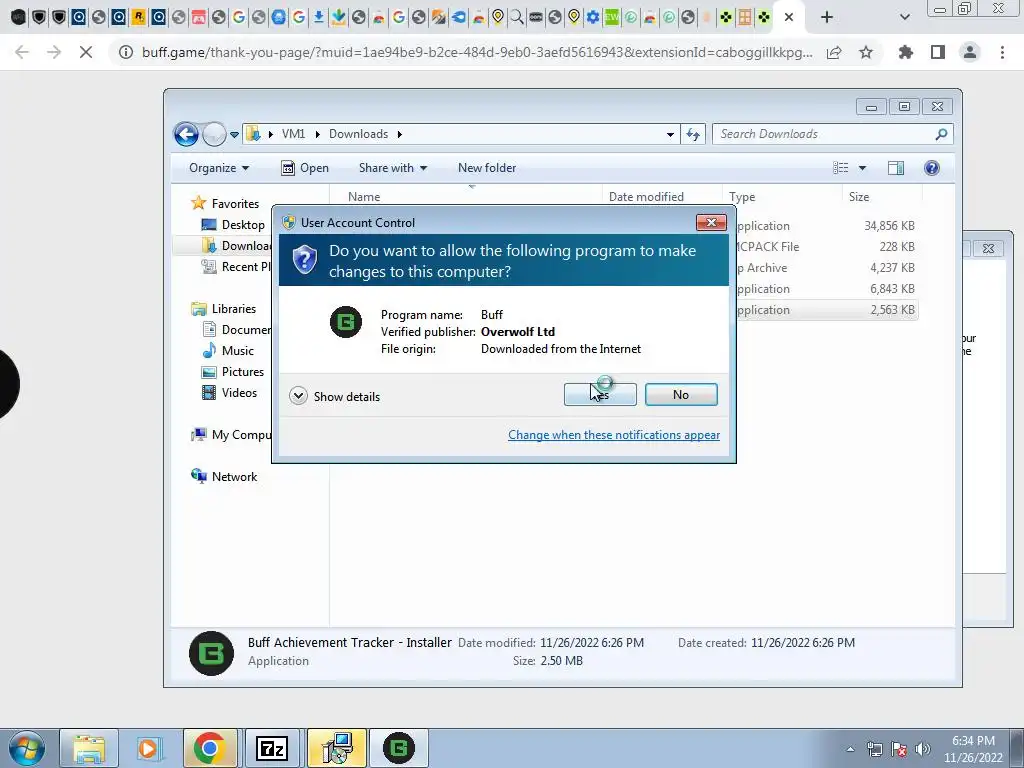The image size is (1024, 768).
Task: Select the file sized 6,843 KB
Action: click(x=827, y=289)
